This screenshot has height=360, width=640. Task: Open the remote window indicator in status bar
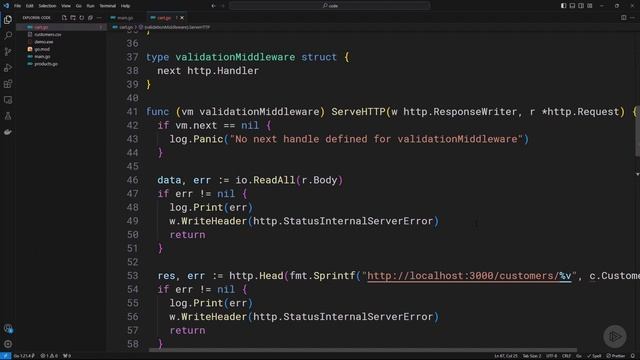pos(5,356)
